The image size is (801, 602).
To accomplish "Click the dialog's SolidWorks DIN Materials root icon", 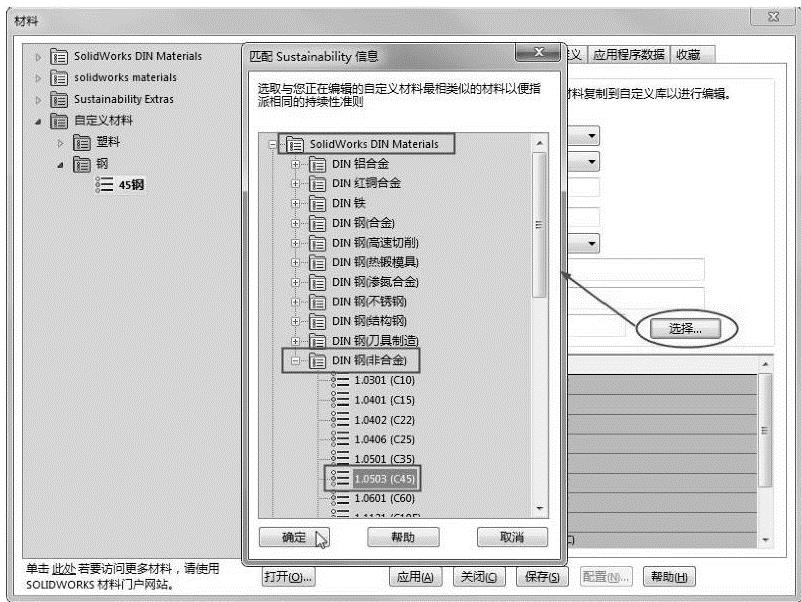I will point(295,145).
